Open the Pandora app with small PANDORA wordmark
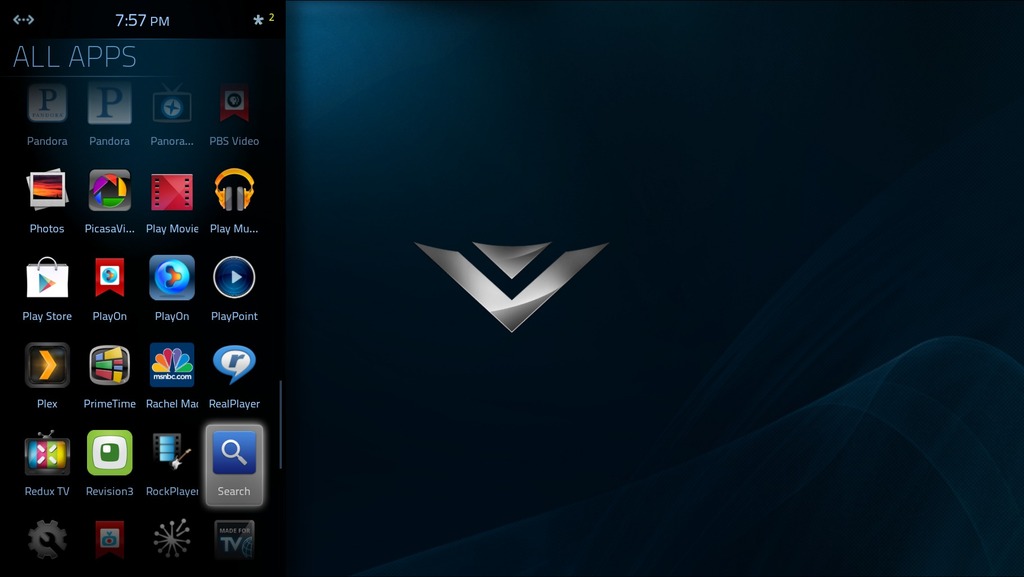The width and height of the screenshot is (1024, 577). 47,114
